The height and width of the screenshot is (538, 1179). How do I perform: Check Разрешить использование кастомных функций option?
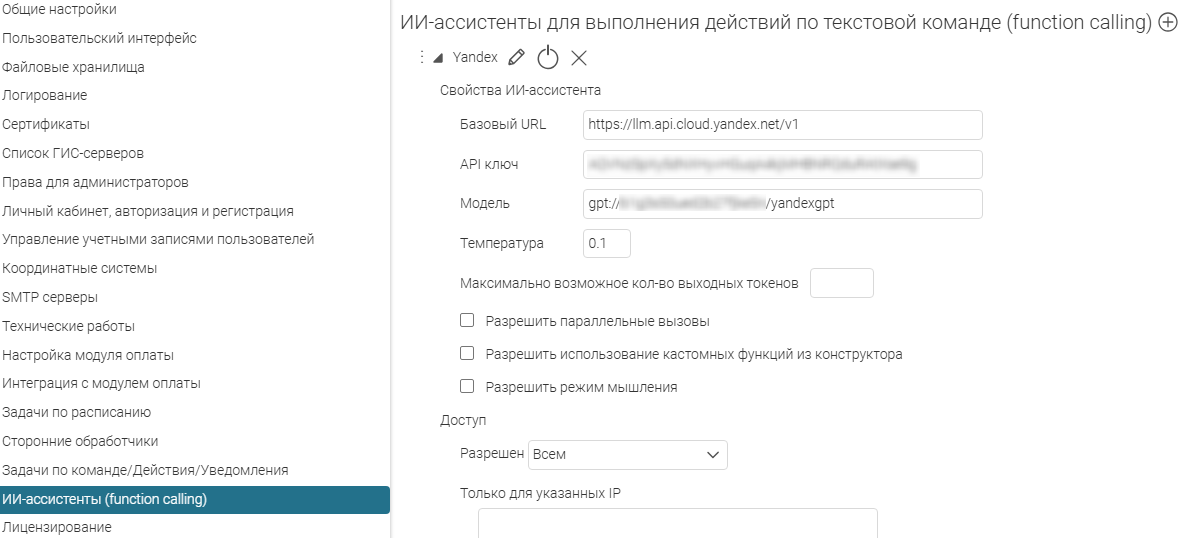coord(467,353)
